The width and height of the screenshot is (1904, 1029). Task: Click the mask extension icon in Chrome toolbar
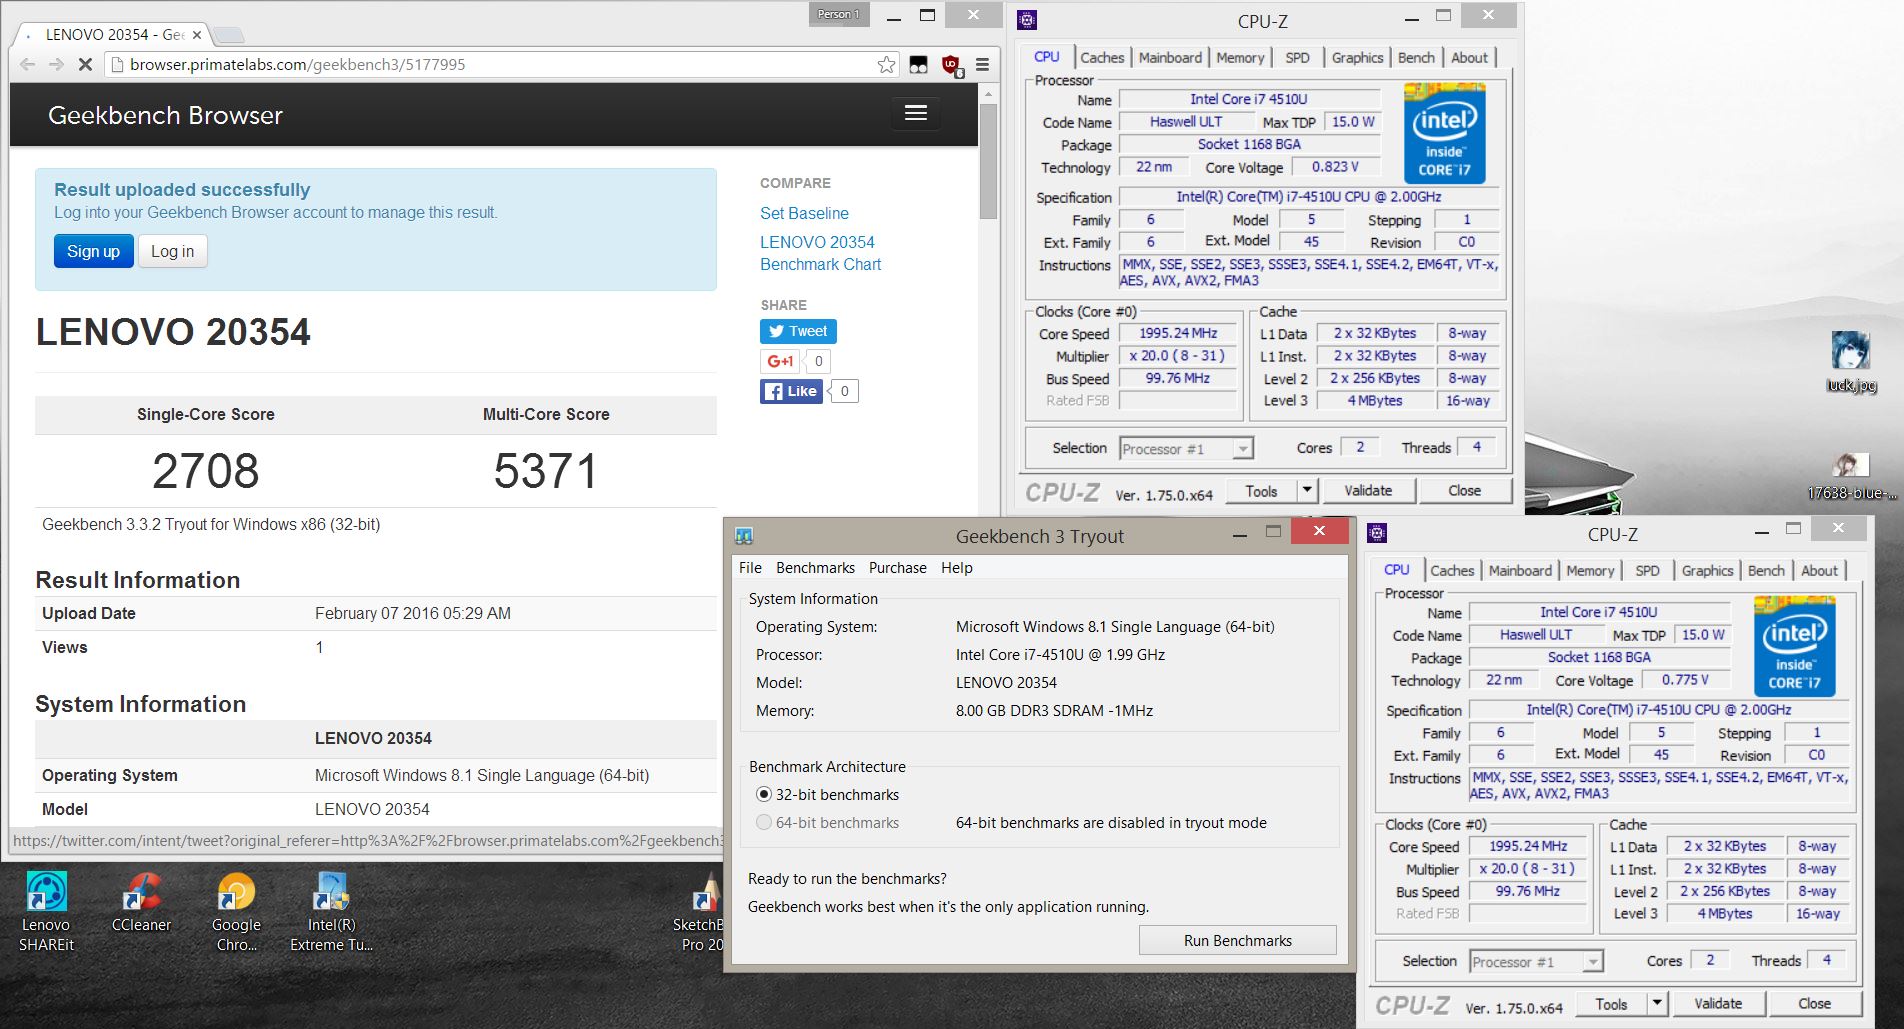[x=918, y=65]
